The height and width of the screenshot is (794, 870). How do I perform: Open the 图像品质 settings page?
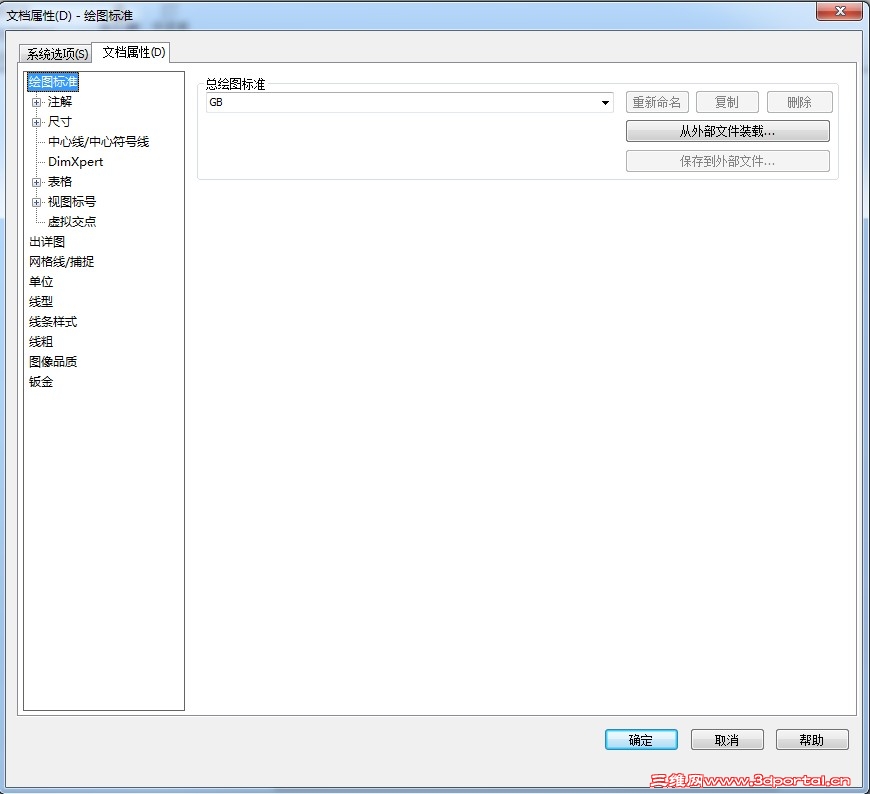tap(54, 361)
